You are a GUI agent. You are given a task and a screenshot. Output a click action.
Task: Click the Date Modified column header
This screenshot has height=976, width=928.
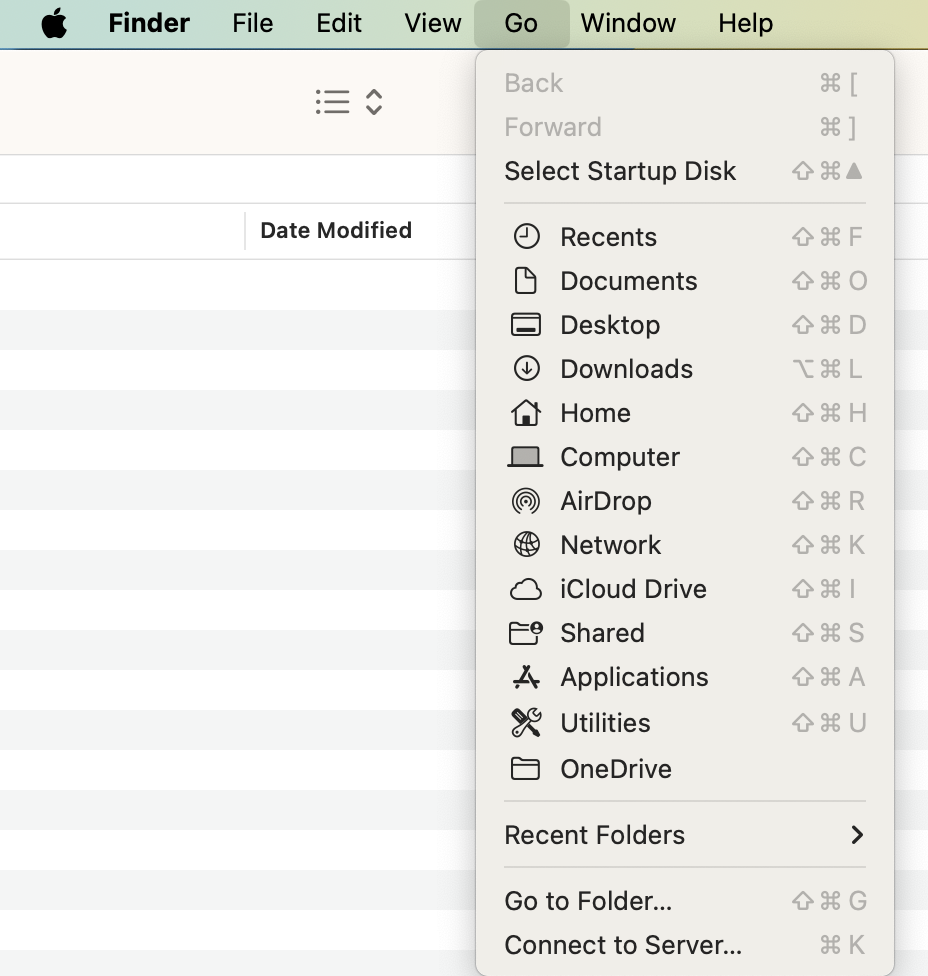336,230
